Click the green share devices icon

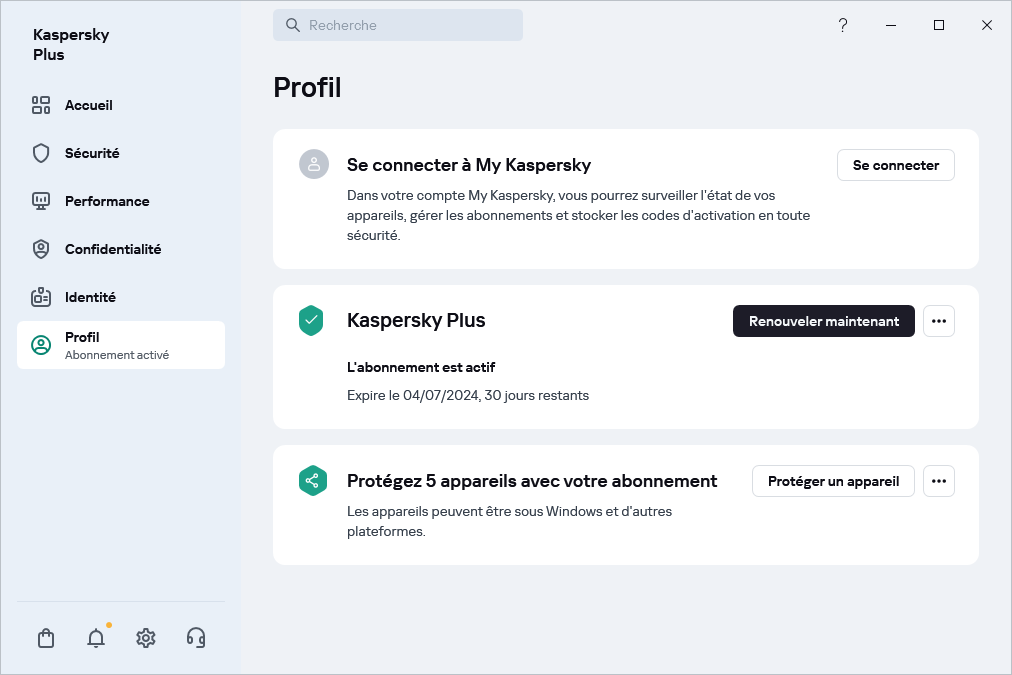tap(312, 481)
